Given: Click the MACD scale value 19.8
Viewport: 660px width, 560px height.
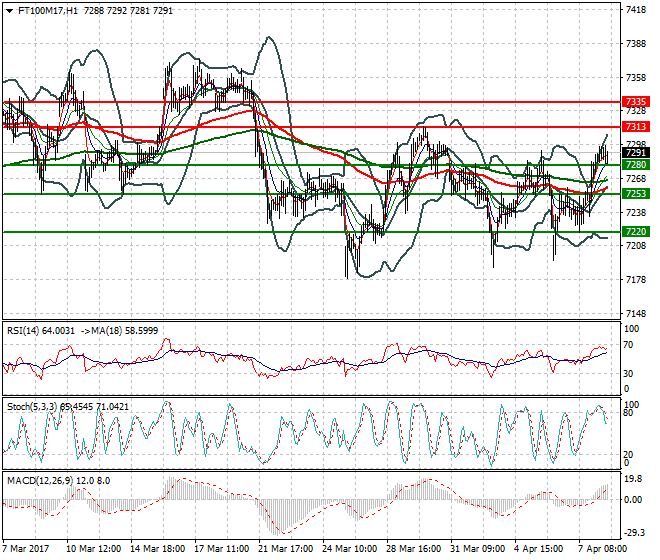Looking at the screenshot, I should click(633, 479).
